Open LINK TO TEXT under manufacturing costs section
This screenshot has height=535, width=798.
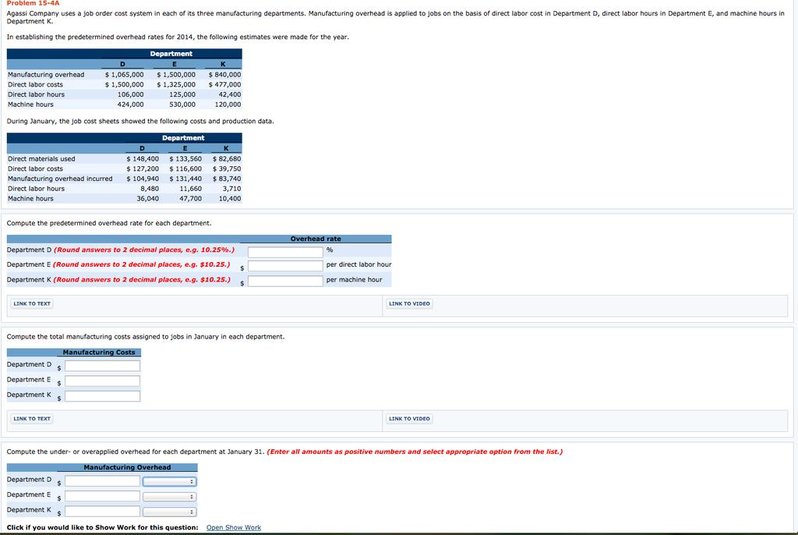pos(32,419)
